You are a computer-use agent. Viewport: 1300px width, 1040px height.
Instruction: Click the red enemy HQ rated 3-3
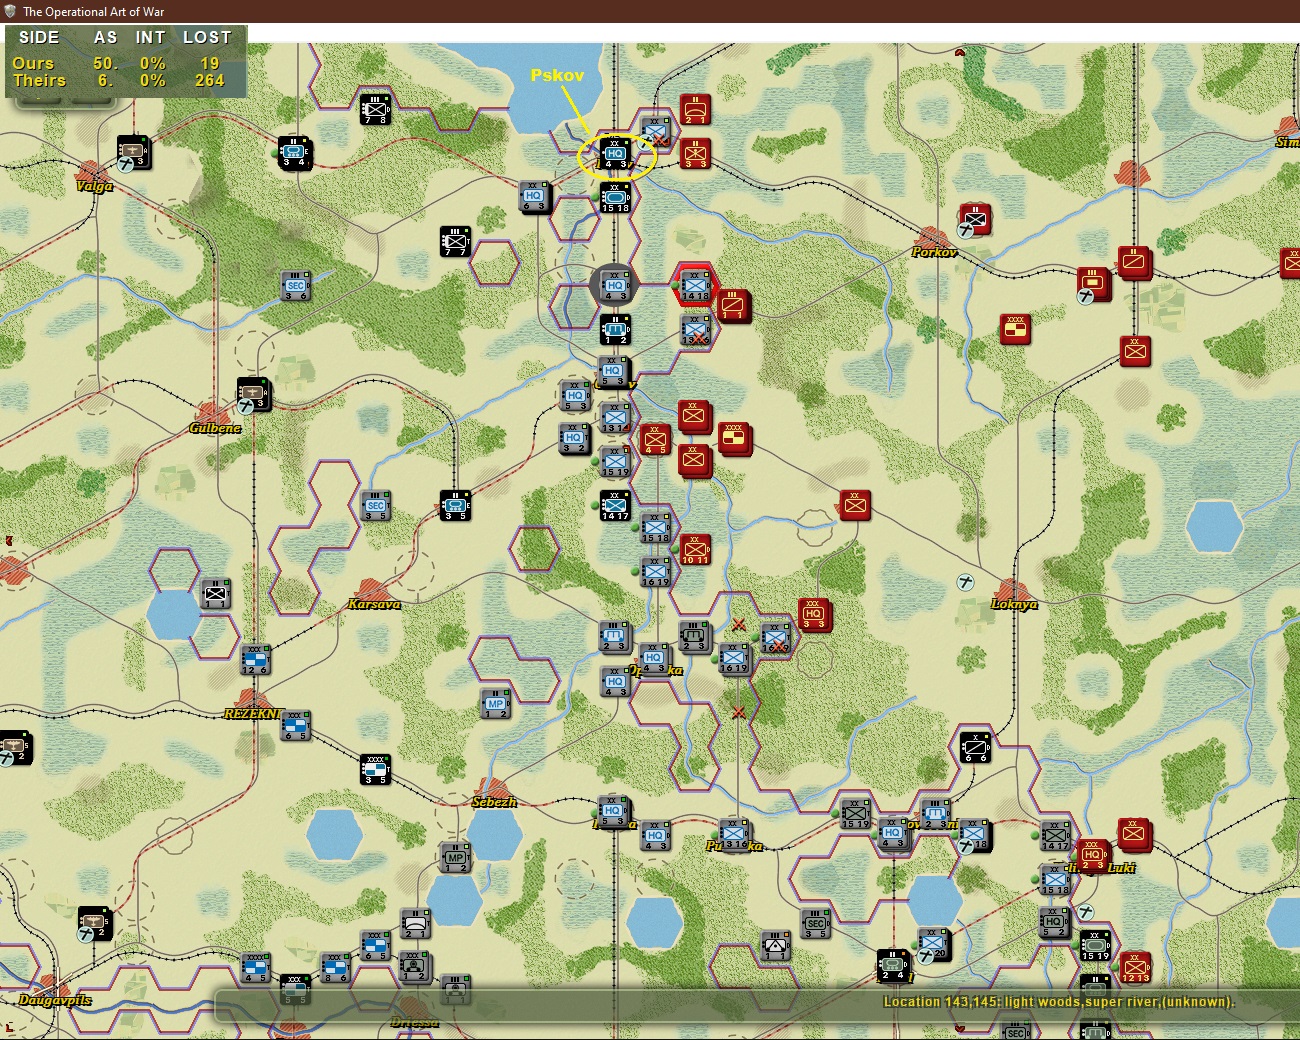pyautogui.click(x=814, y=614)
